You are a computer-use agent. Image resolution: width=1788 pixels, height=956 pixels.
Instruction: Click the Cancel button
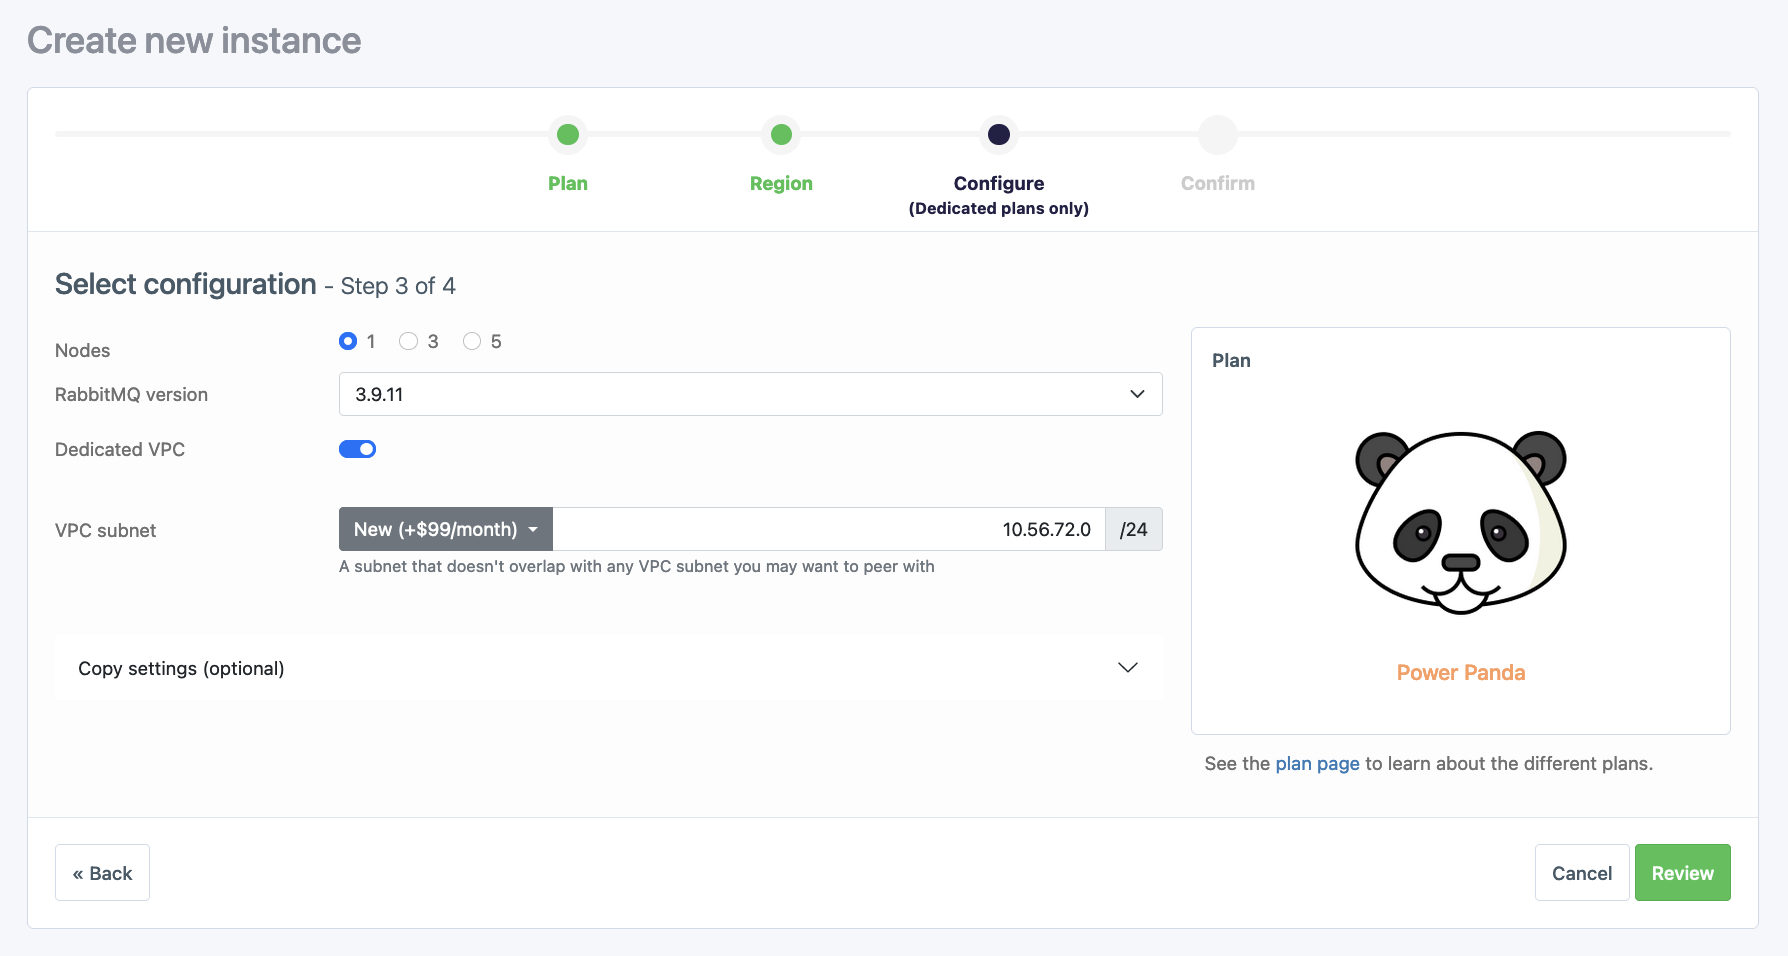(x=1582, y=873)
